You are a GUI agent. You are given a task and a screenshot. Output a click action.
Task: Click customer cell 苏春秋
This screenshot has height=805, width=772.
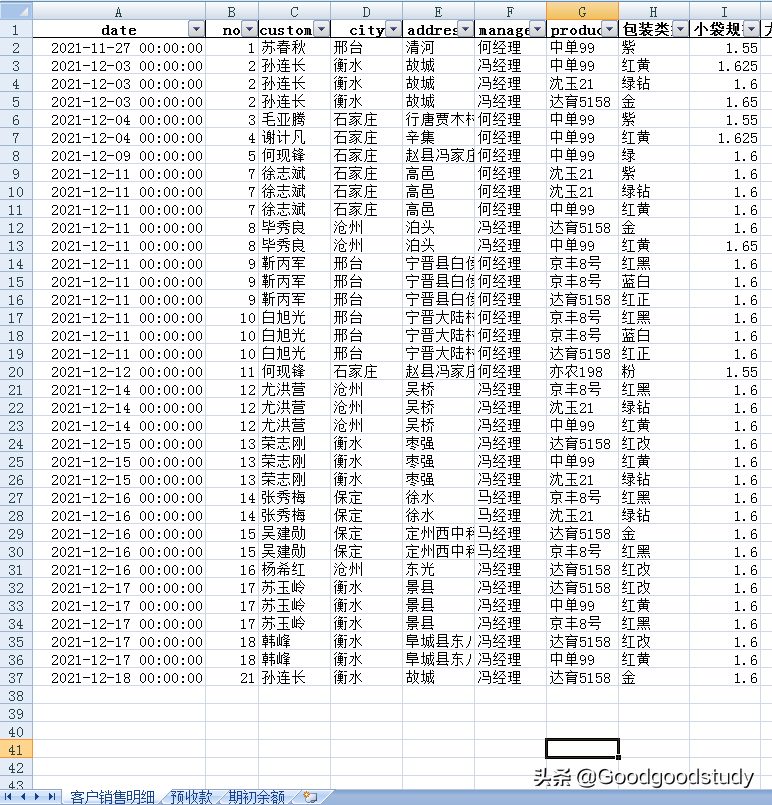[295, 48]
